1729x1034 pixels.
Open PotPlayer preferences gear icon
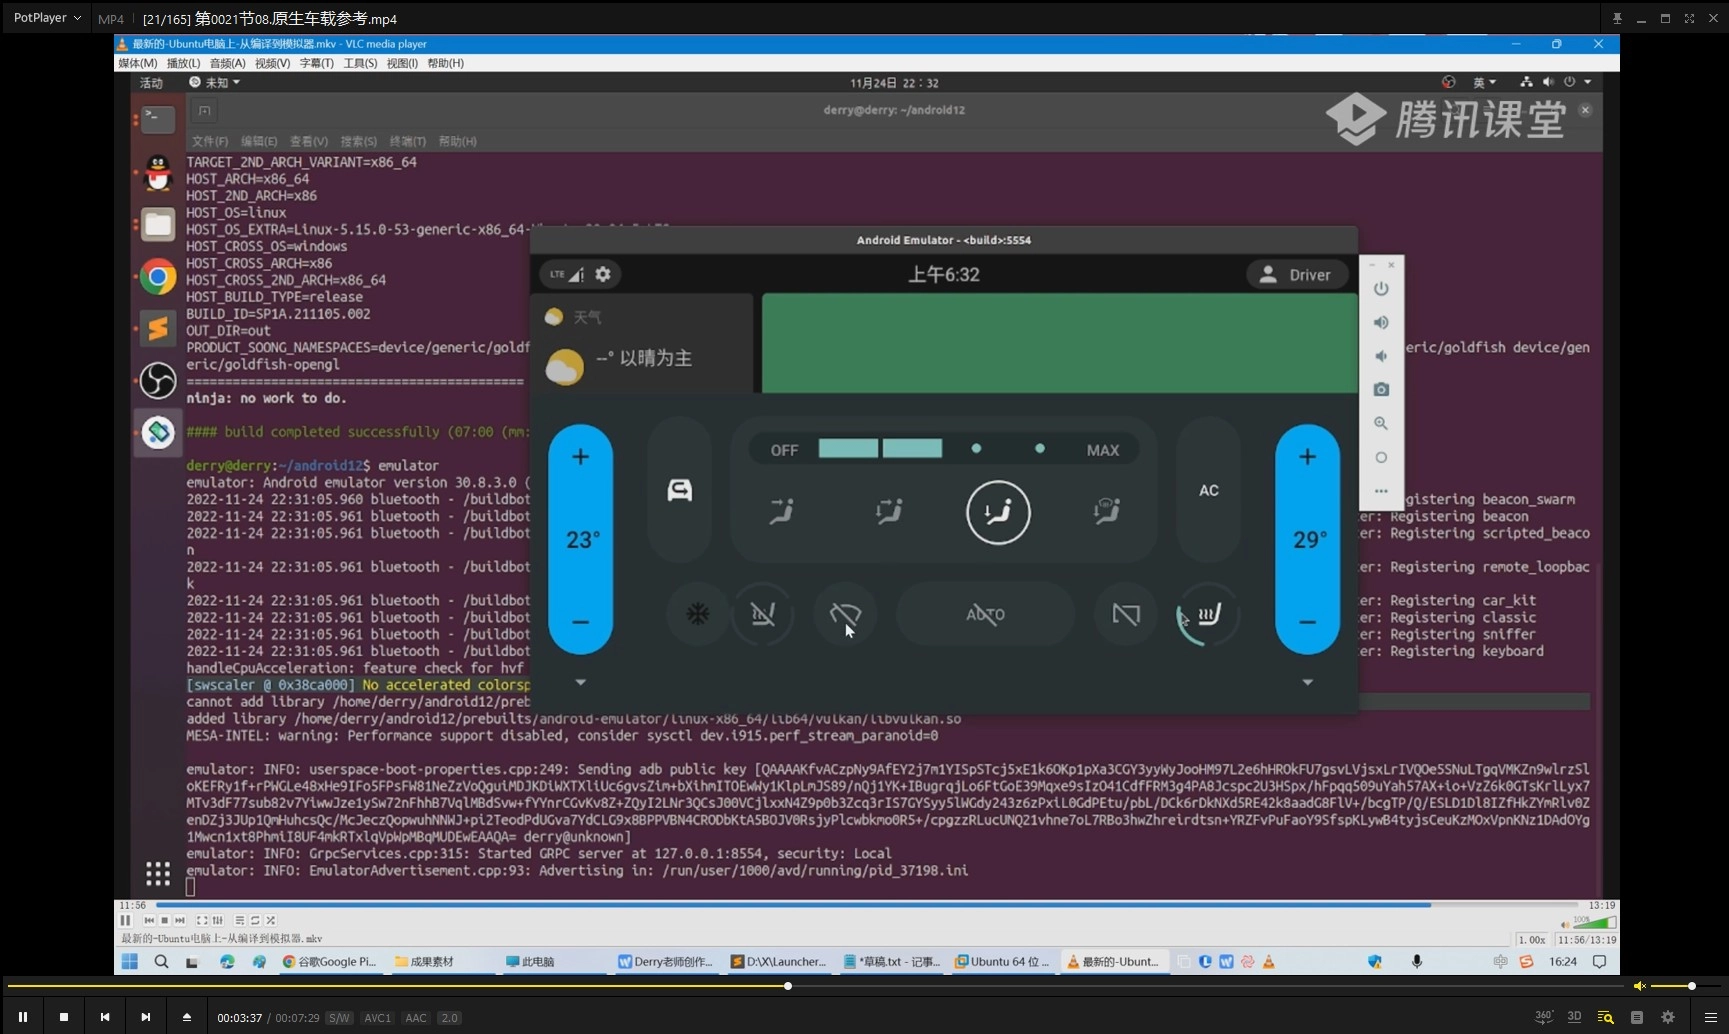1668,1017
